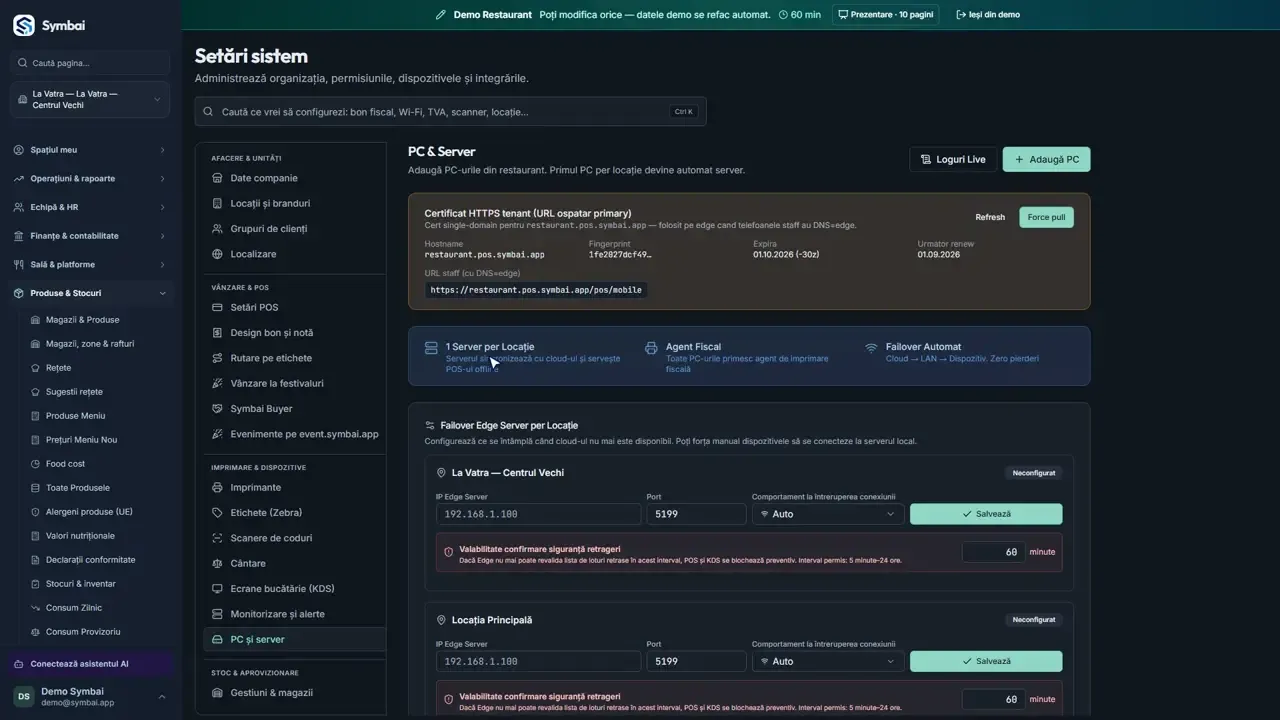Open Comportament dropdown for La Vatra — Centrul Vechi
Screen dimensions: 1280x720
(828, 514)
